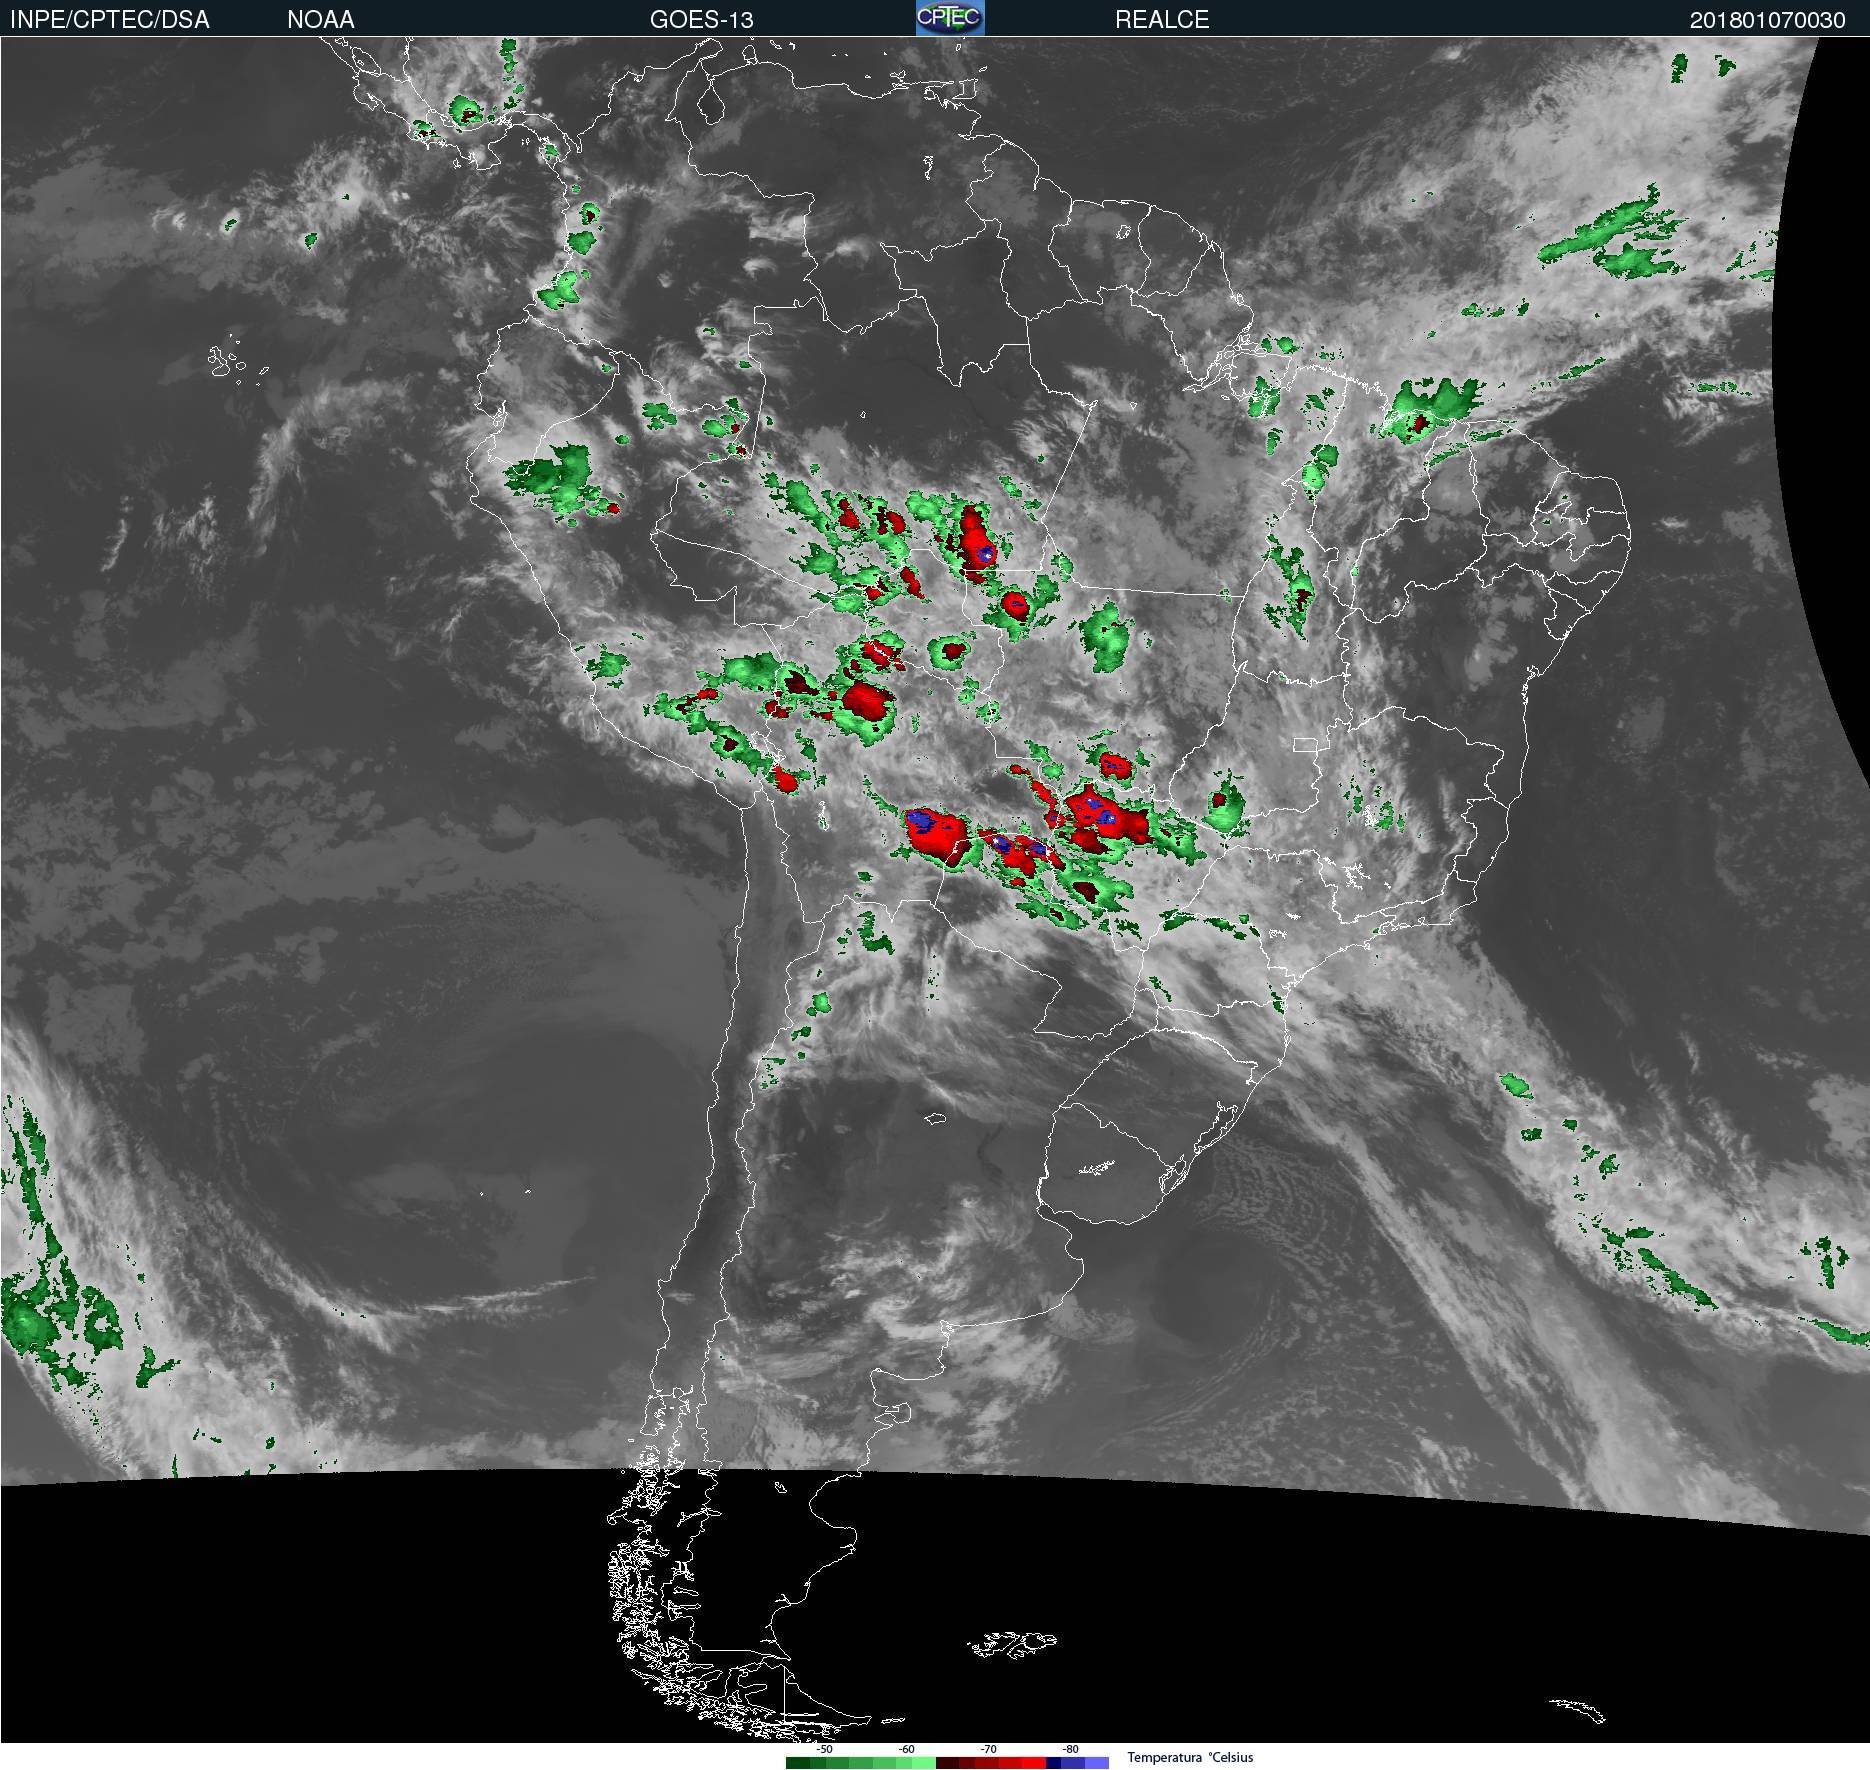Click the -80 legend tick label
Screen dimensions: 1870x1770
click(1070, 1749)
